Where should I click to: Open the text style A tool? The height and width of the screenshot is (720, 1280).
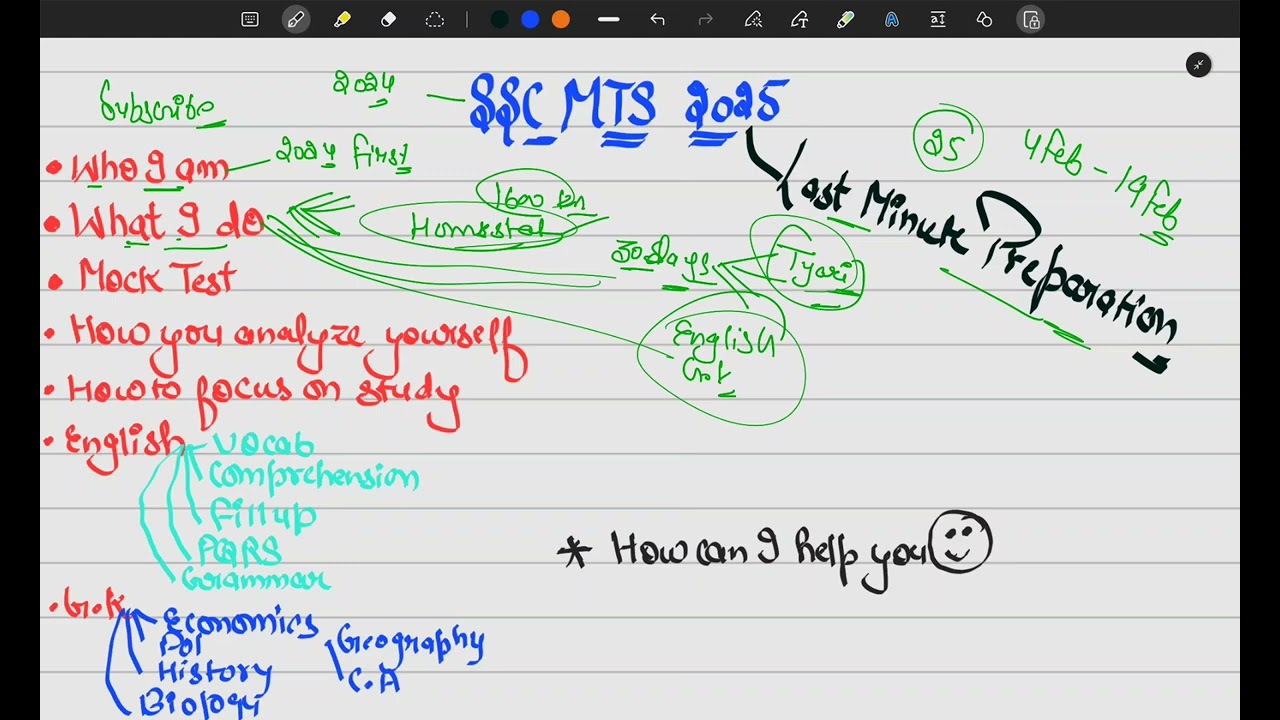pyautogui.click(x=891, y=19)
